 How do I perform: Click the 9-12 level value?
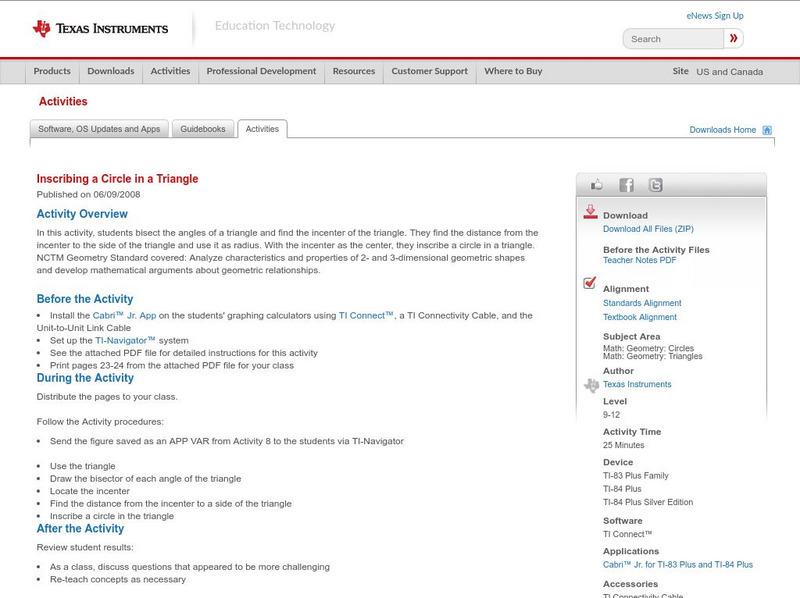tap(611, 415)
